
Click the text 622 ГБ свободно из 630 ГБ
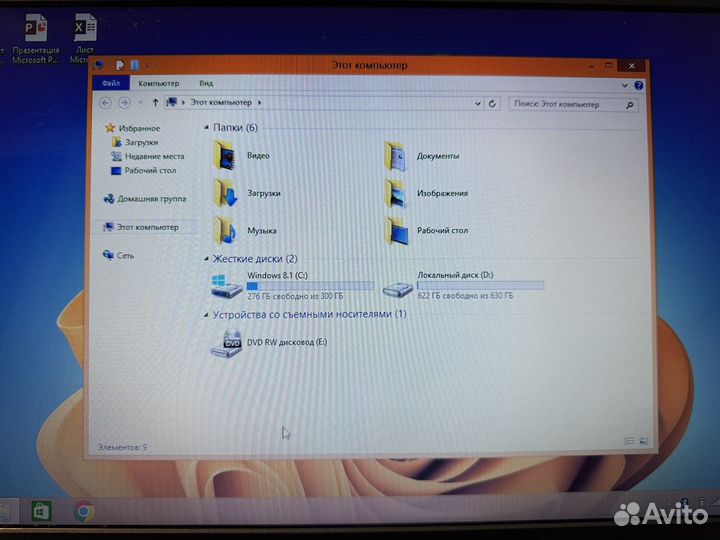(465, 295)
